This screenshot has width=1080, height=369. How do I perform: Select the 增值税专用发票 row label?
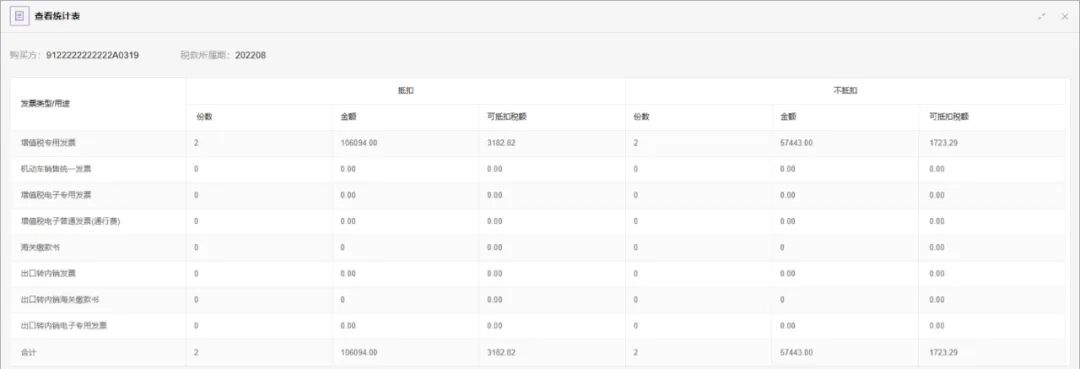point(48,143)
